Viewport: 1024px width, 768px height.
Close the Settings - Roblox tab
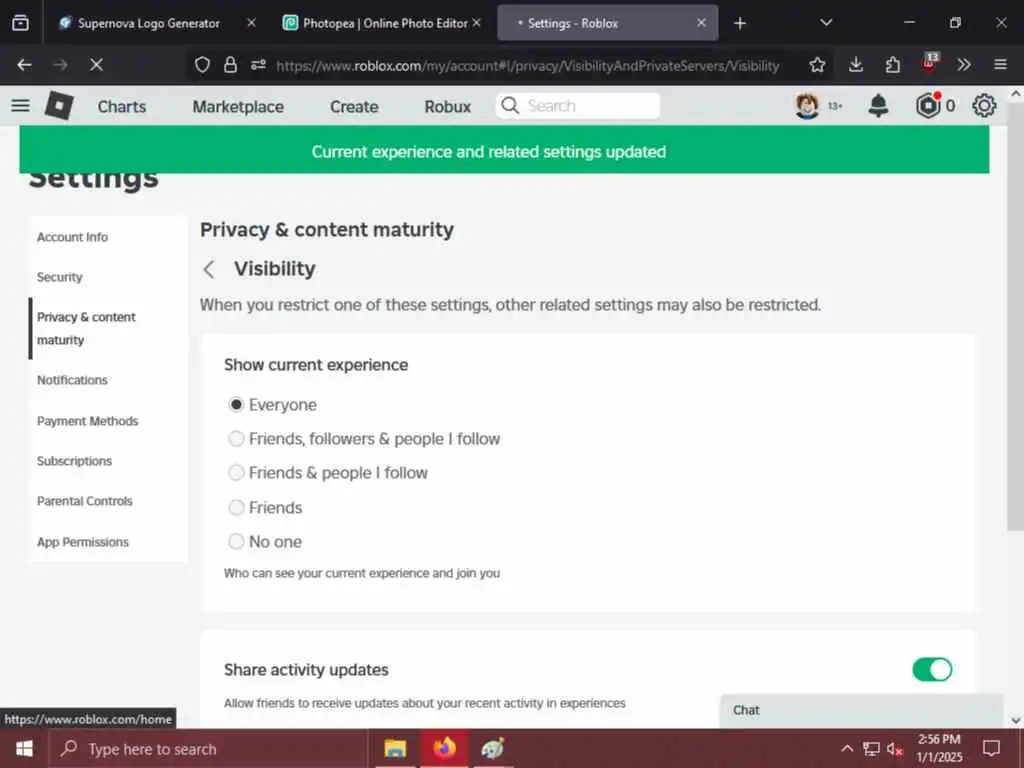pyautogui.click(x=701, y=23)
